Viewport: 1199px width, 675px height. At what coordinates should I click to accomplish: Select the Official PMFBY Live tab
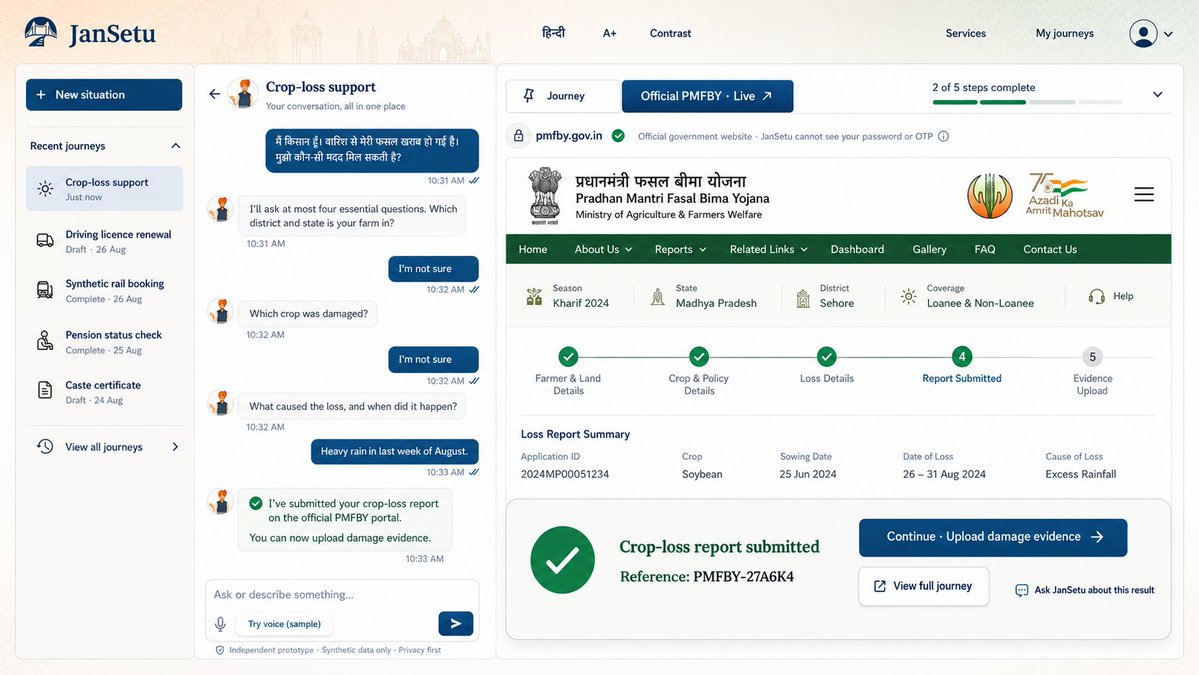tap(707, 96)
